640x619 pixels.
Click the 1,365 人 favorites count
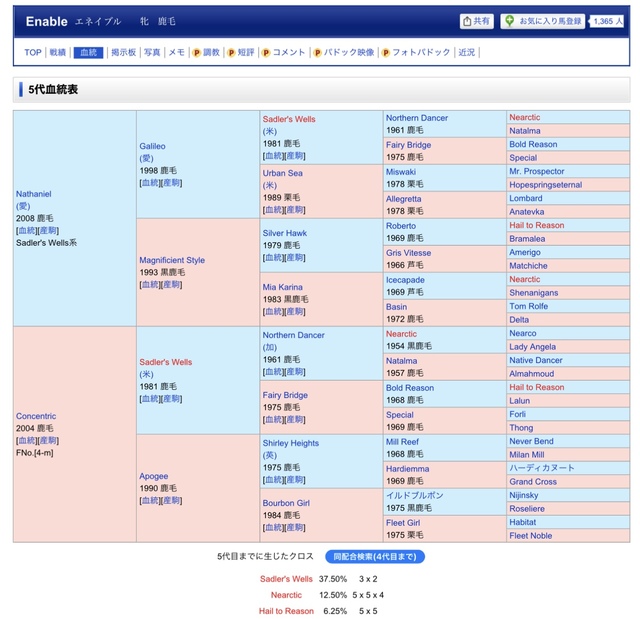[x=608, y=21]
